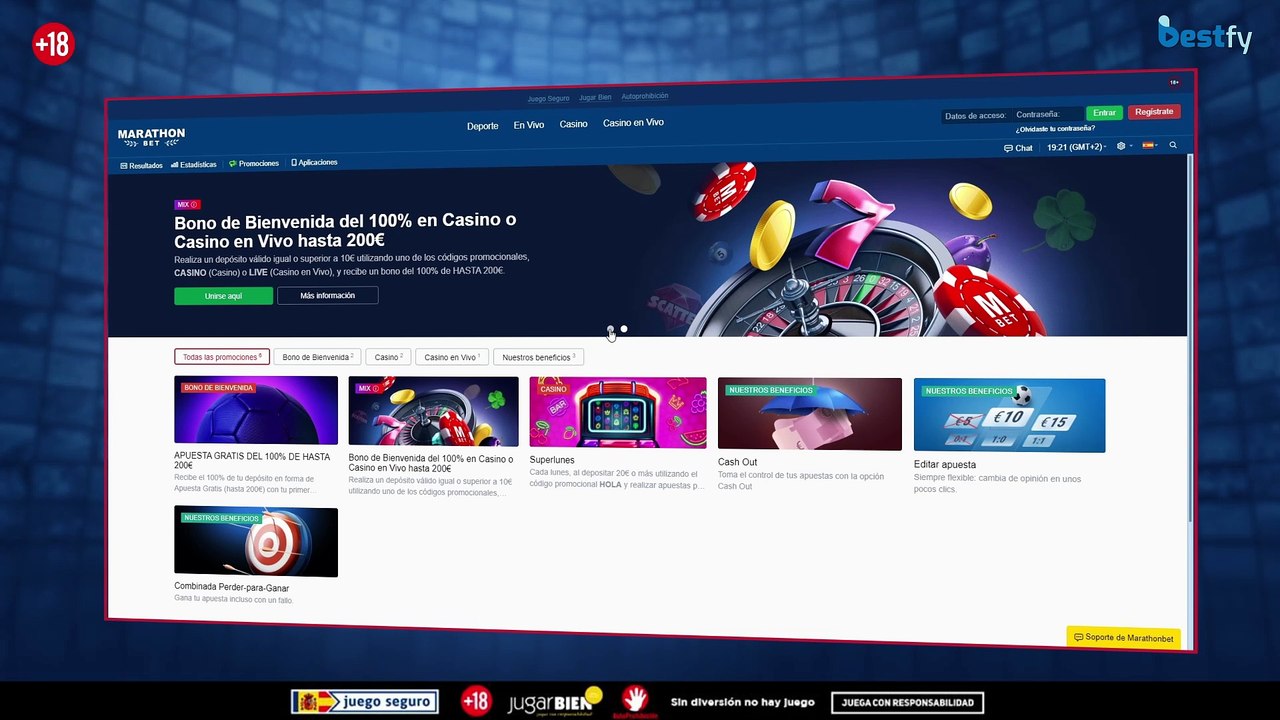
Task: Open the Juego Seguro top link
Action: tap(548, 99)
